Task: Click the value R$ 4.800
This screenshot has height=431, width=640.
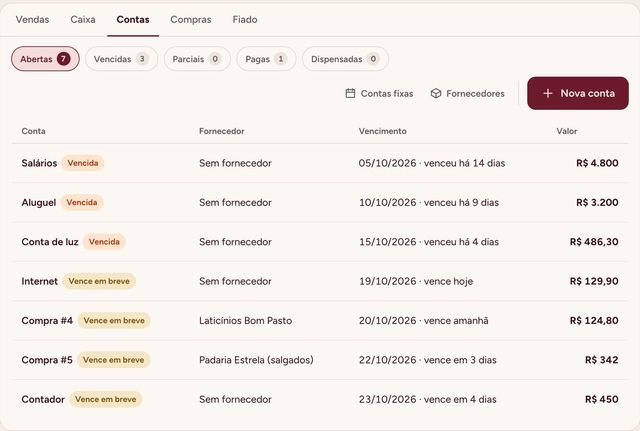Action: 597,163
